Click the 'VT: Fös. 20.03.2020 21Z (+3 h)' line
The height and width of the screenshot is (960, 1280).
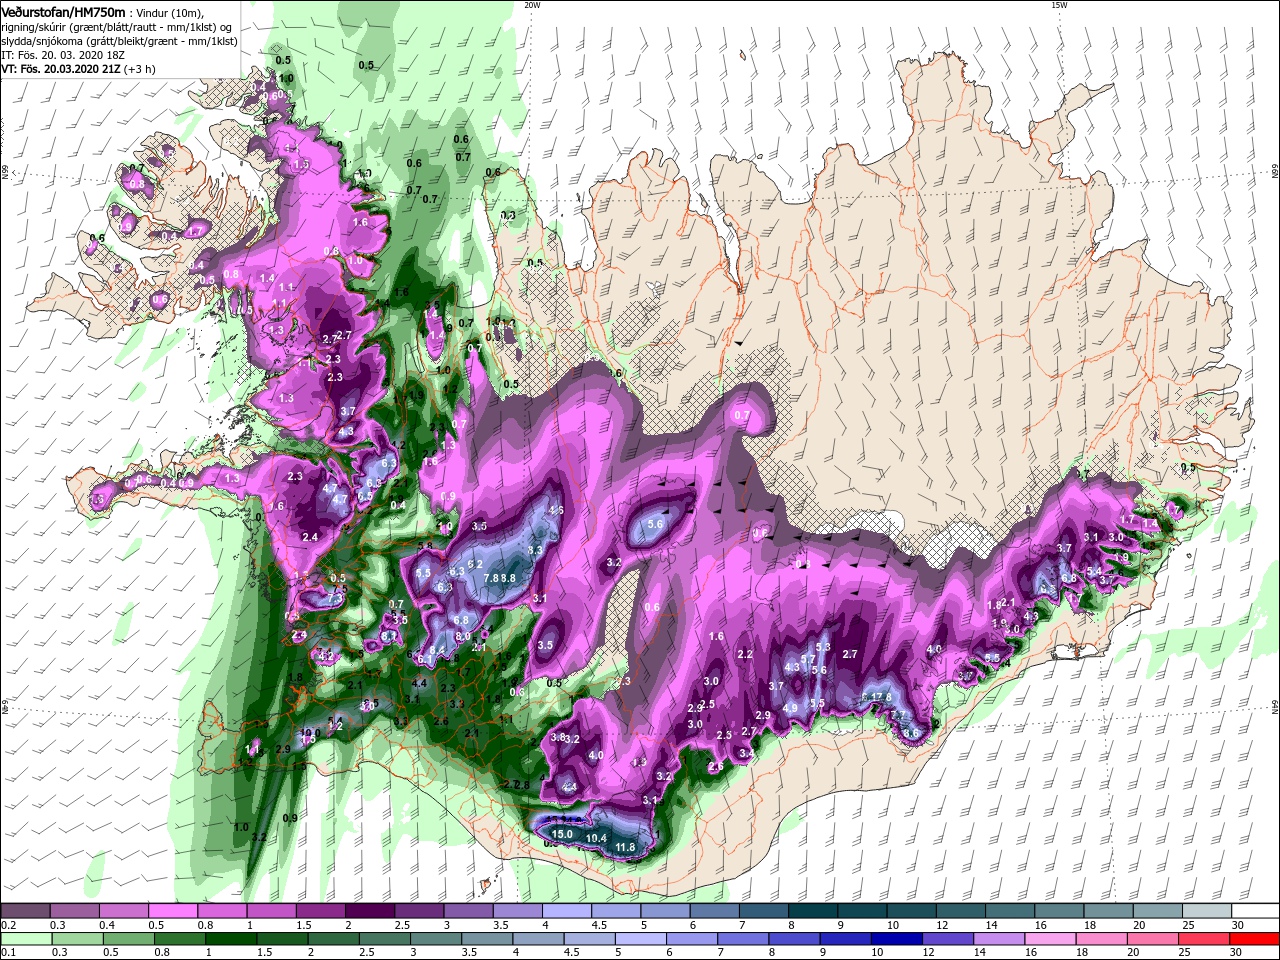76,70
